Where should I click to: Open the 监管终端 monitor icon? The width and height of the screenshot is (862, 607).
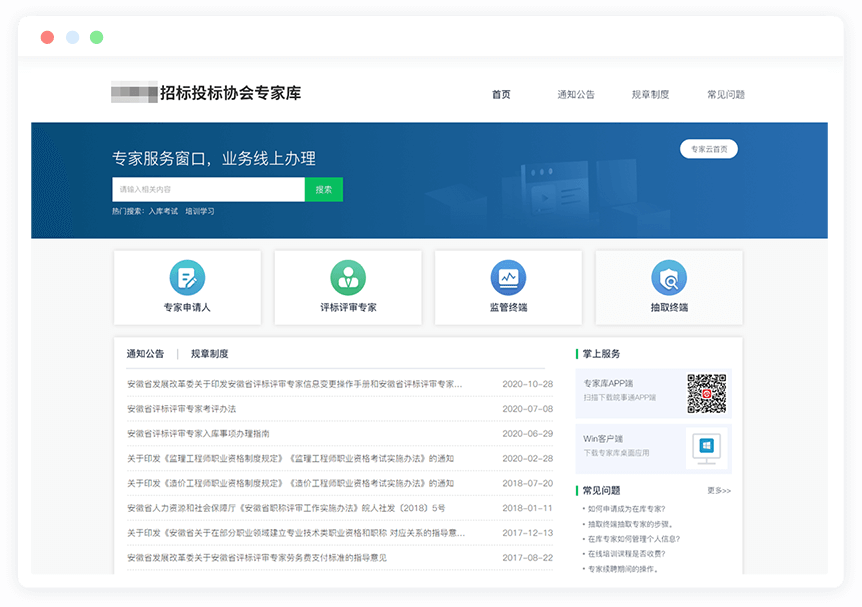point(508,277)
